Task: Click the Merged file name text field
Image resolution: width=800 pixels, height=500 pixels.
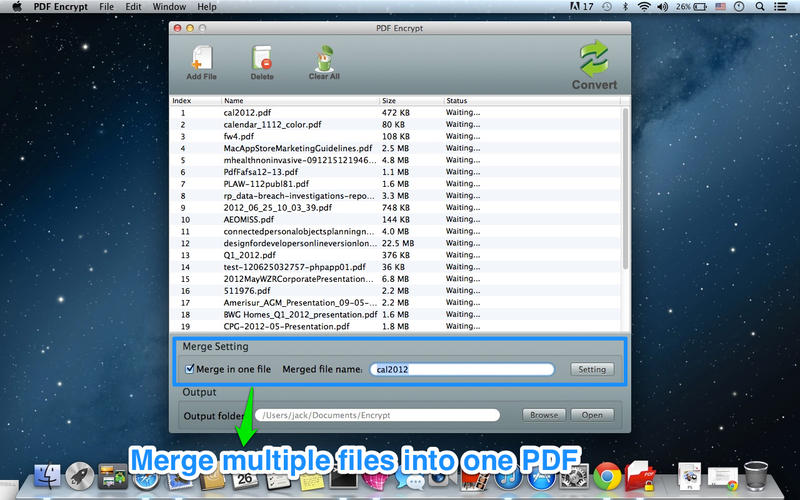Action: pos(462,369)
